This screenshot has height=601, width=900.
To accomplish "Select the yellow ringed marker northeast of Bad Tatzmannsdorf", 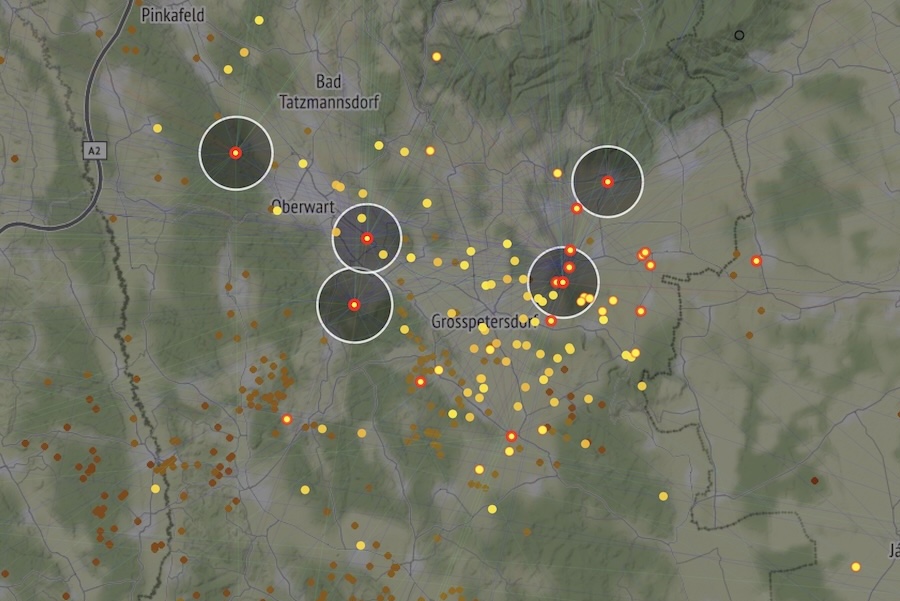I will (436, 57).
